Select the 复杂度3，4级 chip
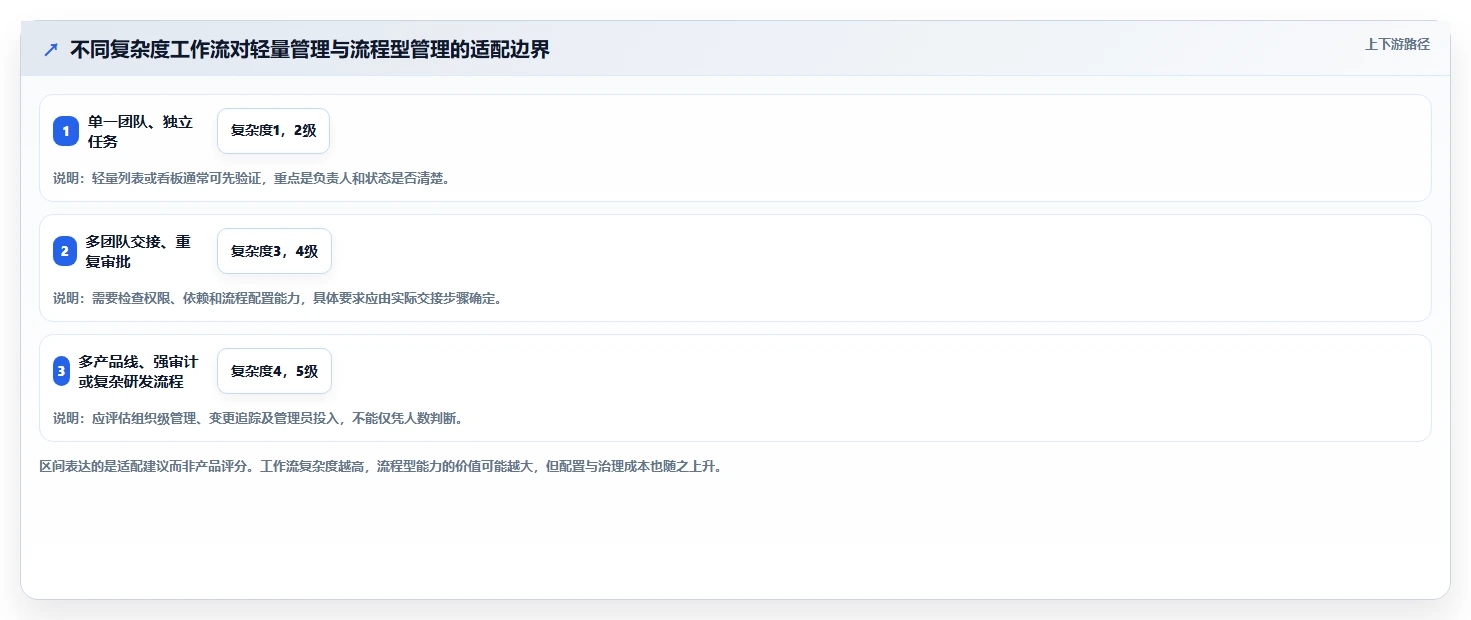Viewport: 1471px width, 620px height. click(274, 251)
